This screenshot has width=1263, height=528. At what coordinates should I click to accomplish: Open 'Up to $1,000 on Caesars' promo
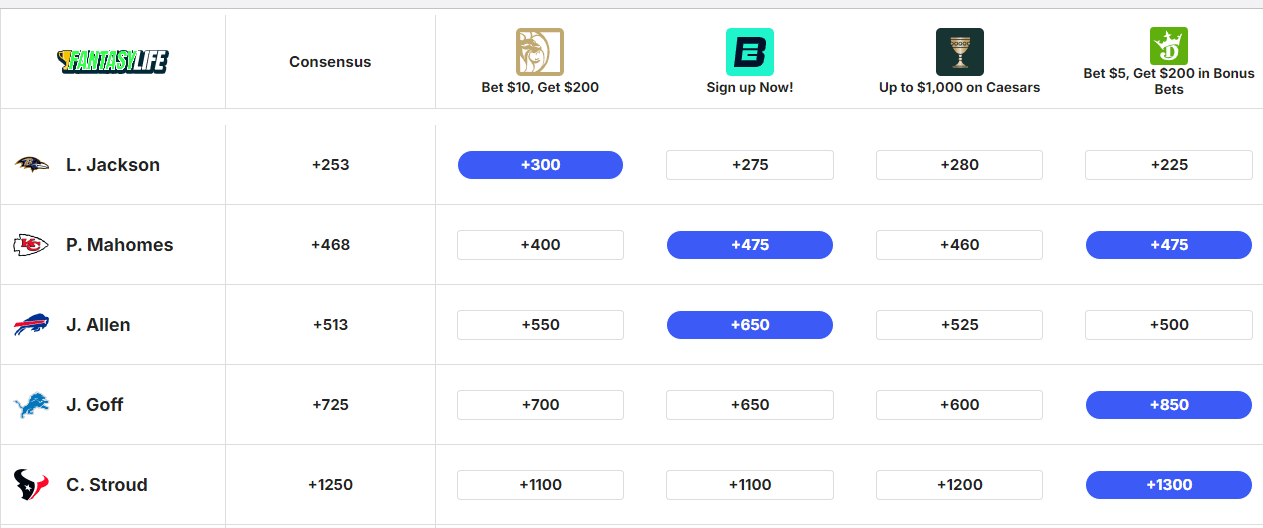coord(960,88)
